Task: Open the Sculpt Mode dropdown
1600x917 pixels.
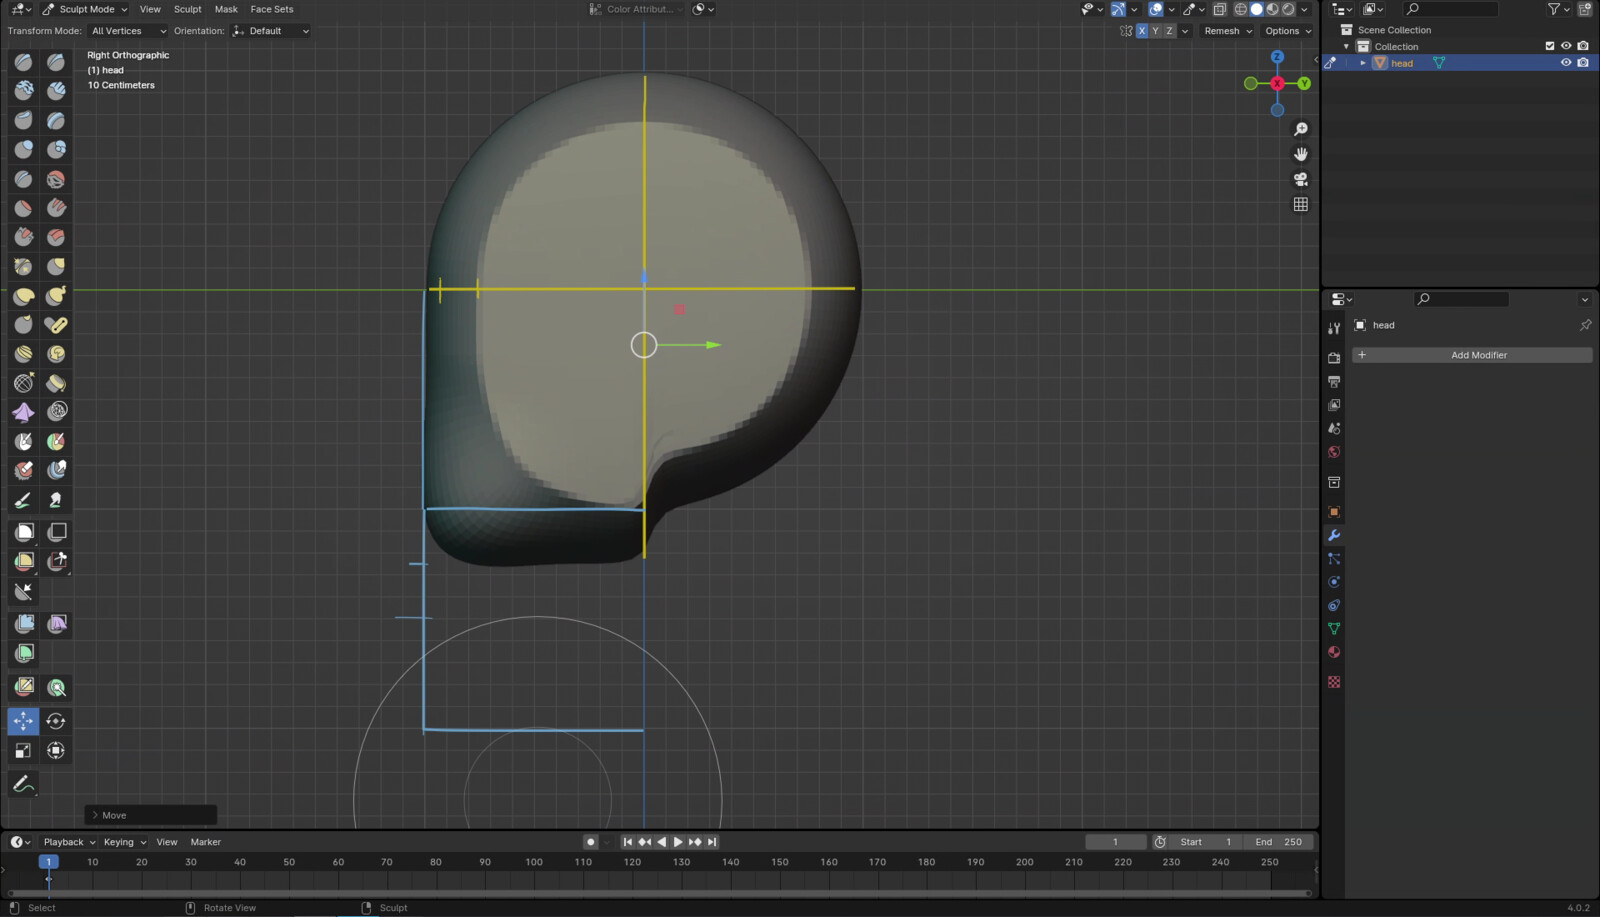Action: click(x=84, y=9)
